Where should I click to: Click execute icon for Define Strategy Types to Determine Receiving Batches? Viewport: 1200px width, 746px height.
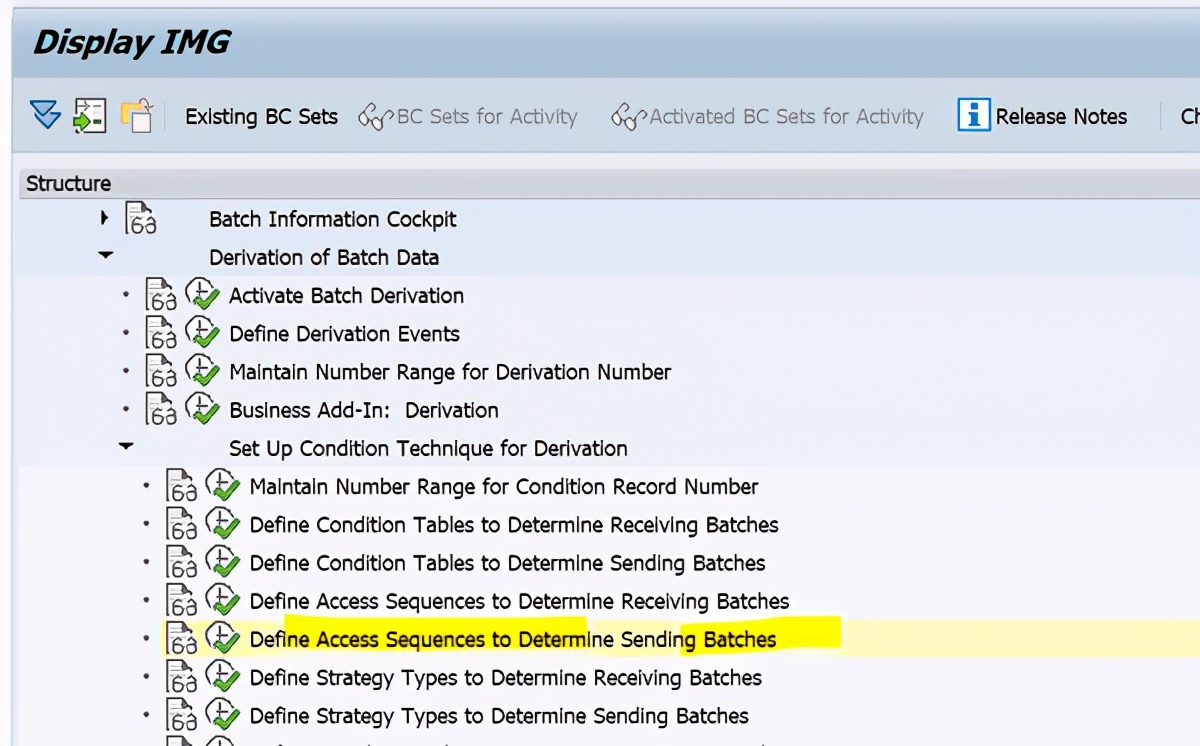222,677
